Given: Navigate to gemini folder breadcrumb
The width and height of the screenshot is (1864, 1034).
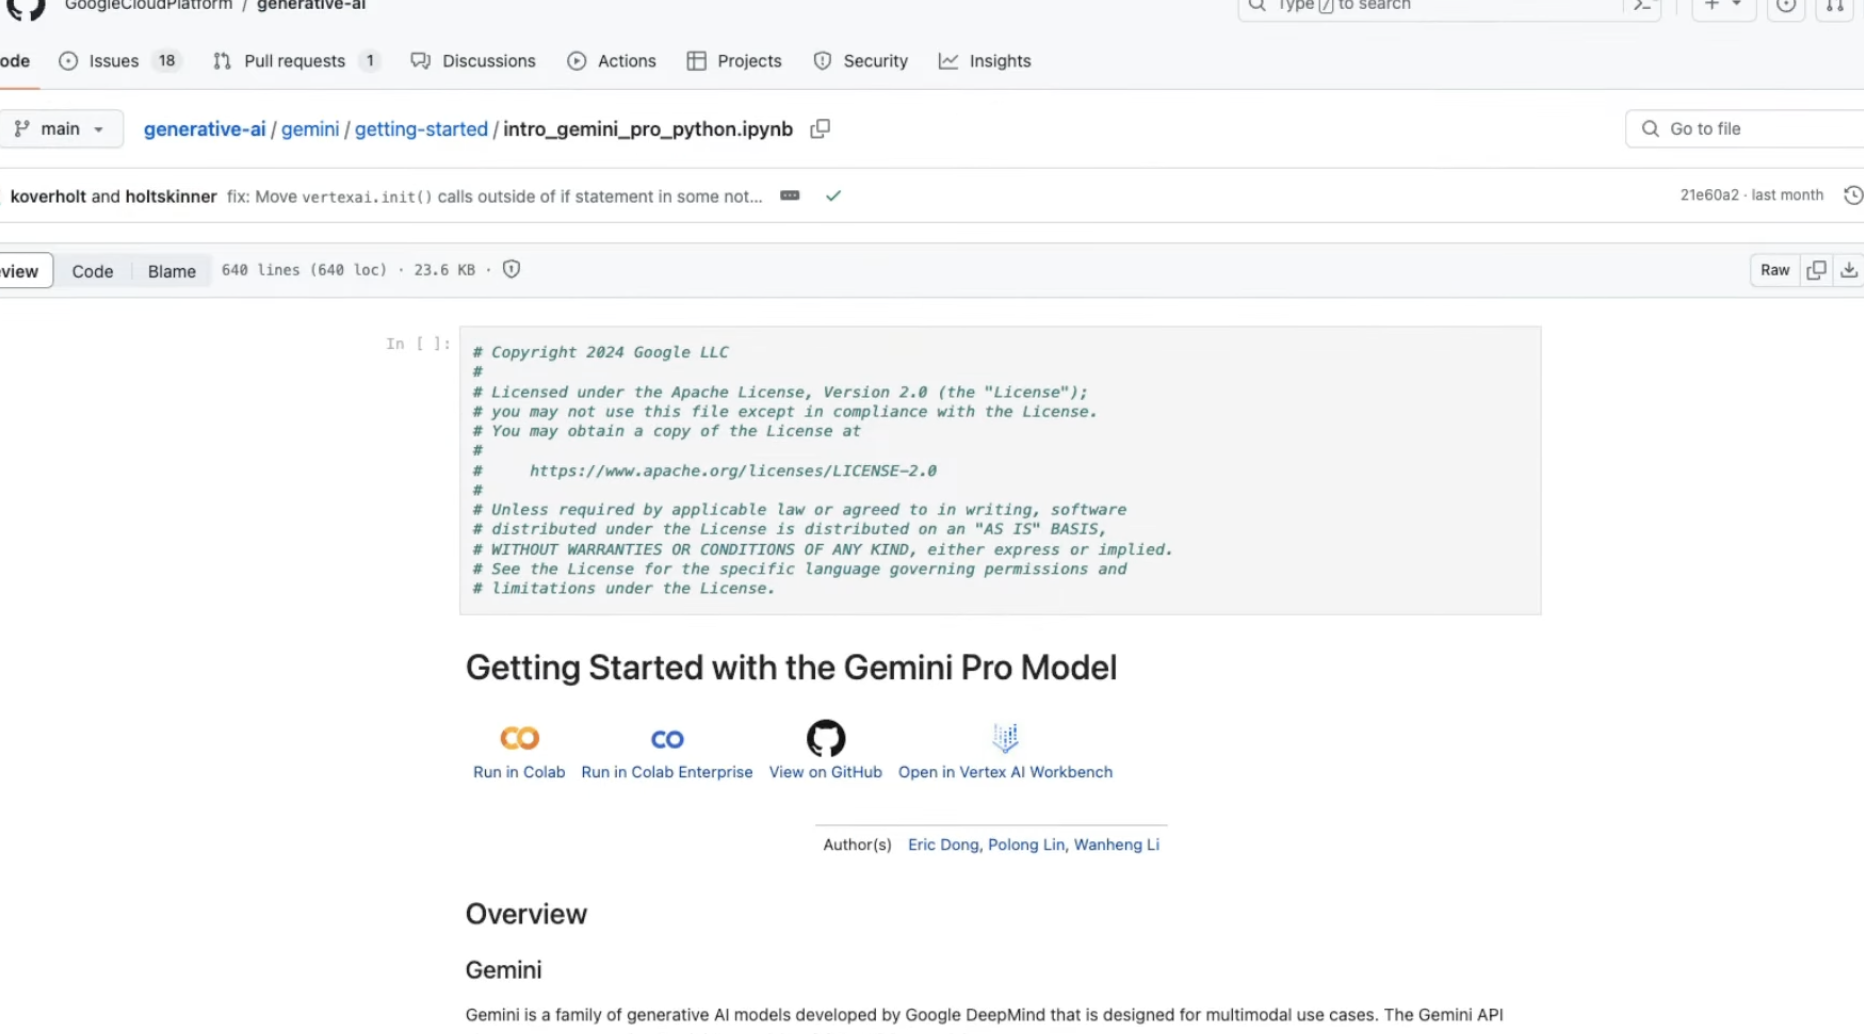Looking at the screenshot, I should 310,129.
